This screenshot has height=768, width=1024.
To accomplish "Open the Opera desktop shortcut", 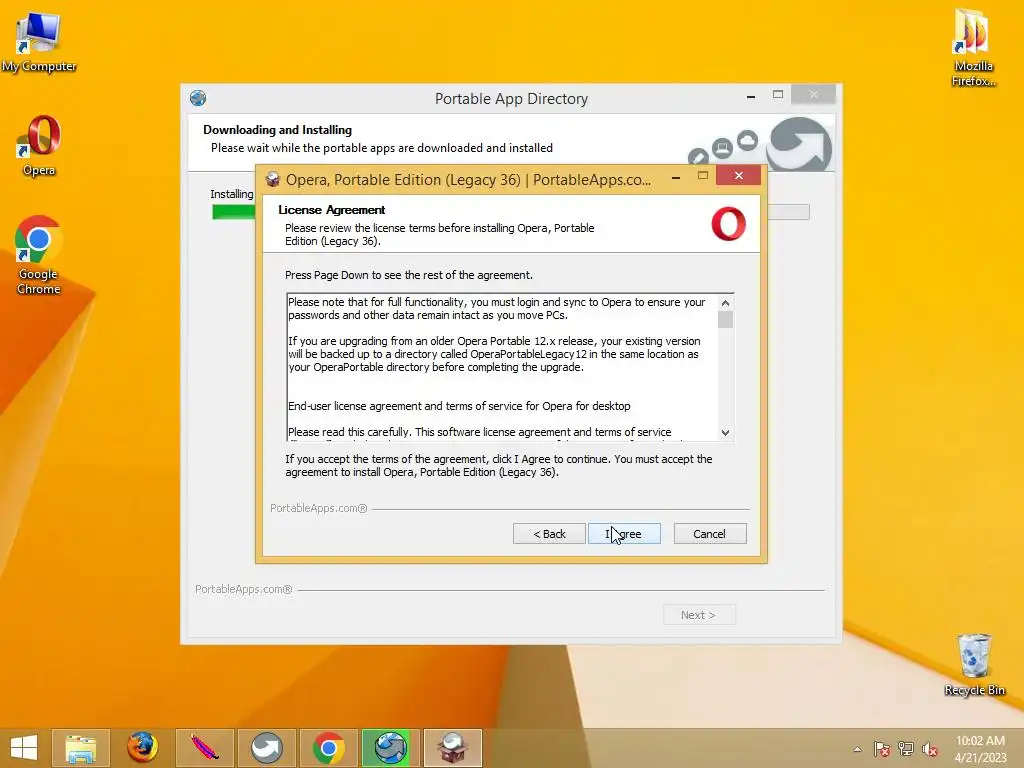I will tap(39, 145).
